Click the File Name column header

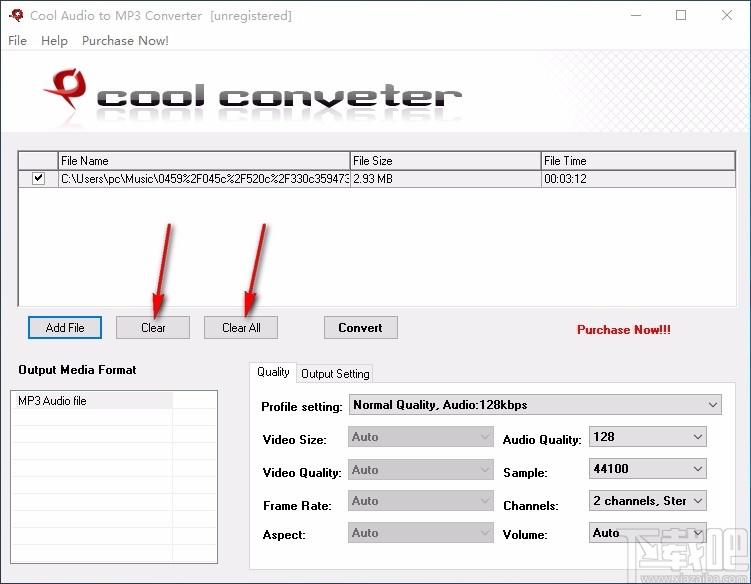click(x=204, y=160)
